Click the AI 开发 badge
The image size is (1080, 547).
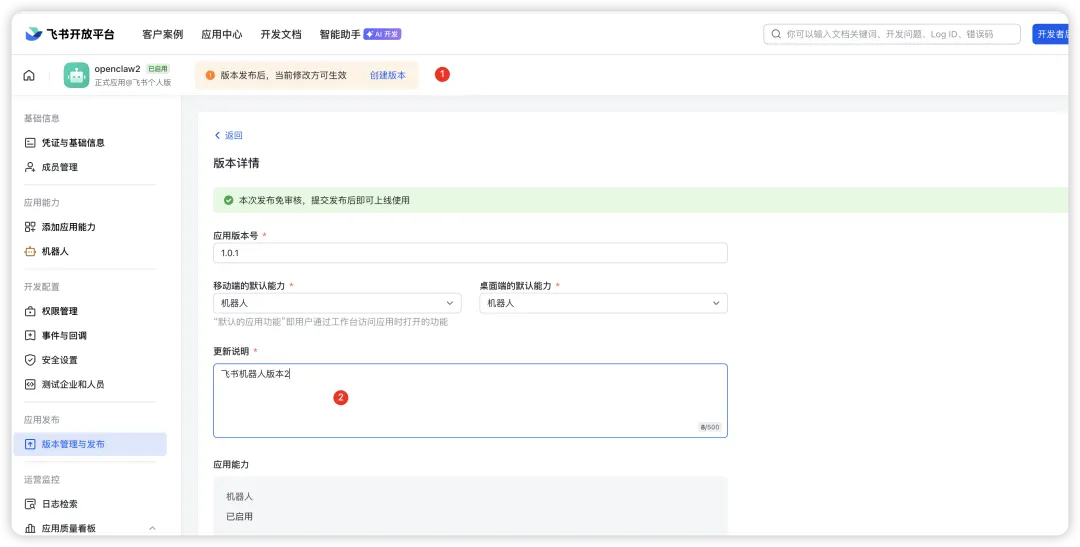(382, 34)
